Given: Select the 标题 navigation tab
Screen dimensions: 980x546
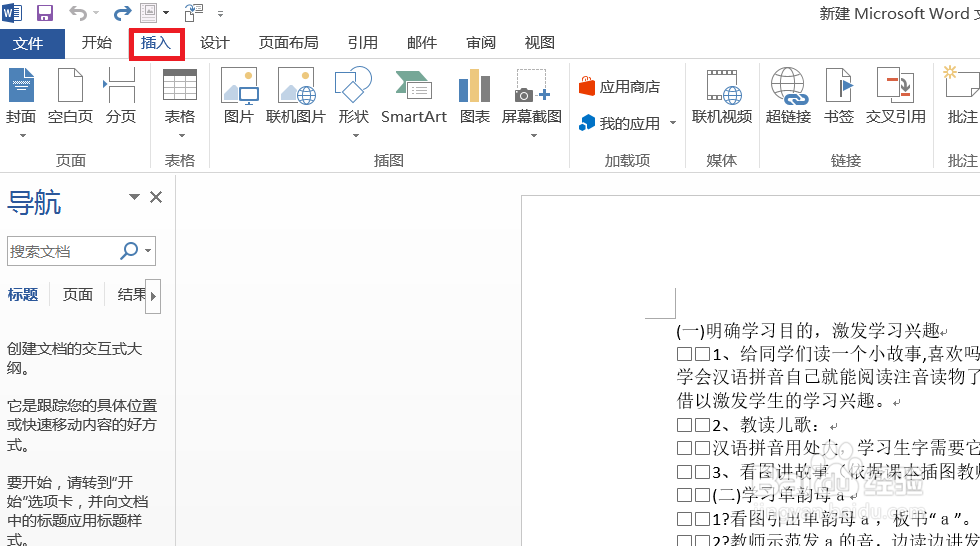Looking at the screenshot, I should 23,294.
